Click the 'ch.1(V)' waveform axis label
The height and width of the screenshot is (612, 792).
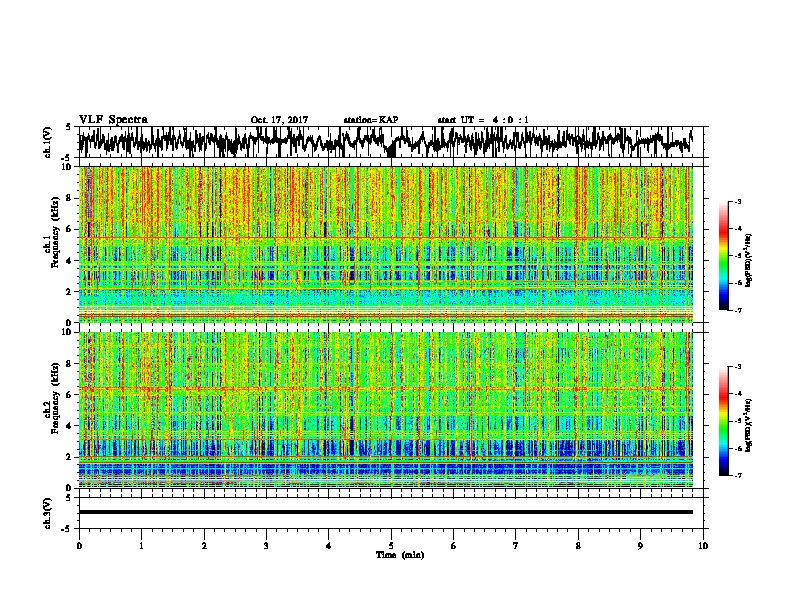tap(47, 142)
